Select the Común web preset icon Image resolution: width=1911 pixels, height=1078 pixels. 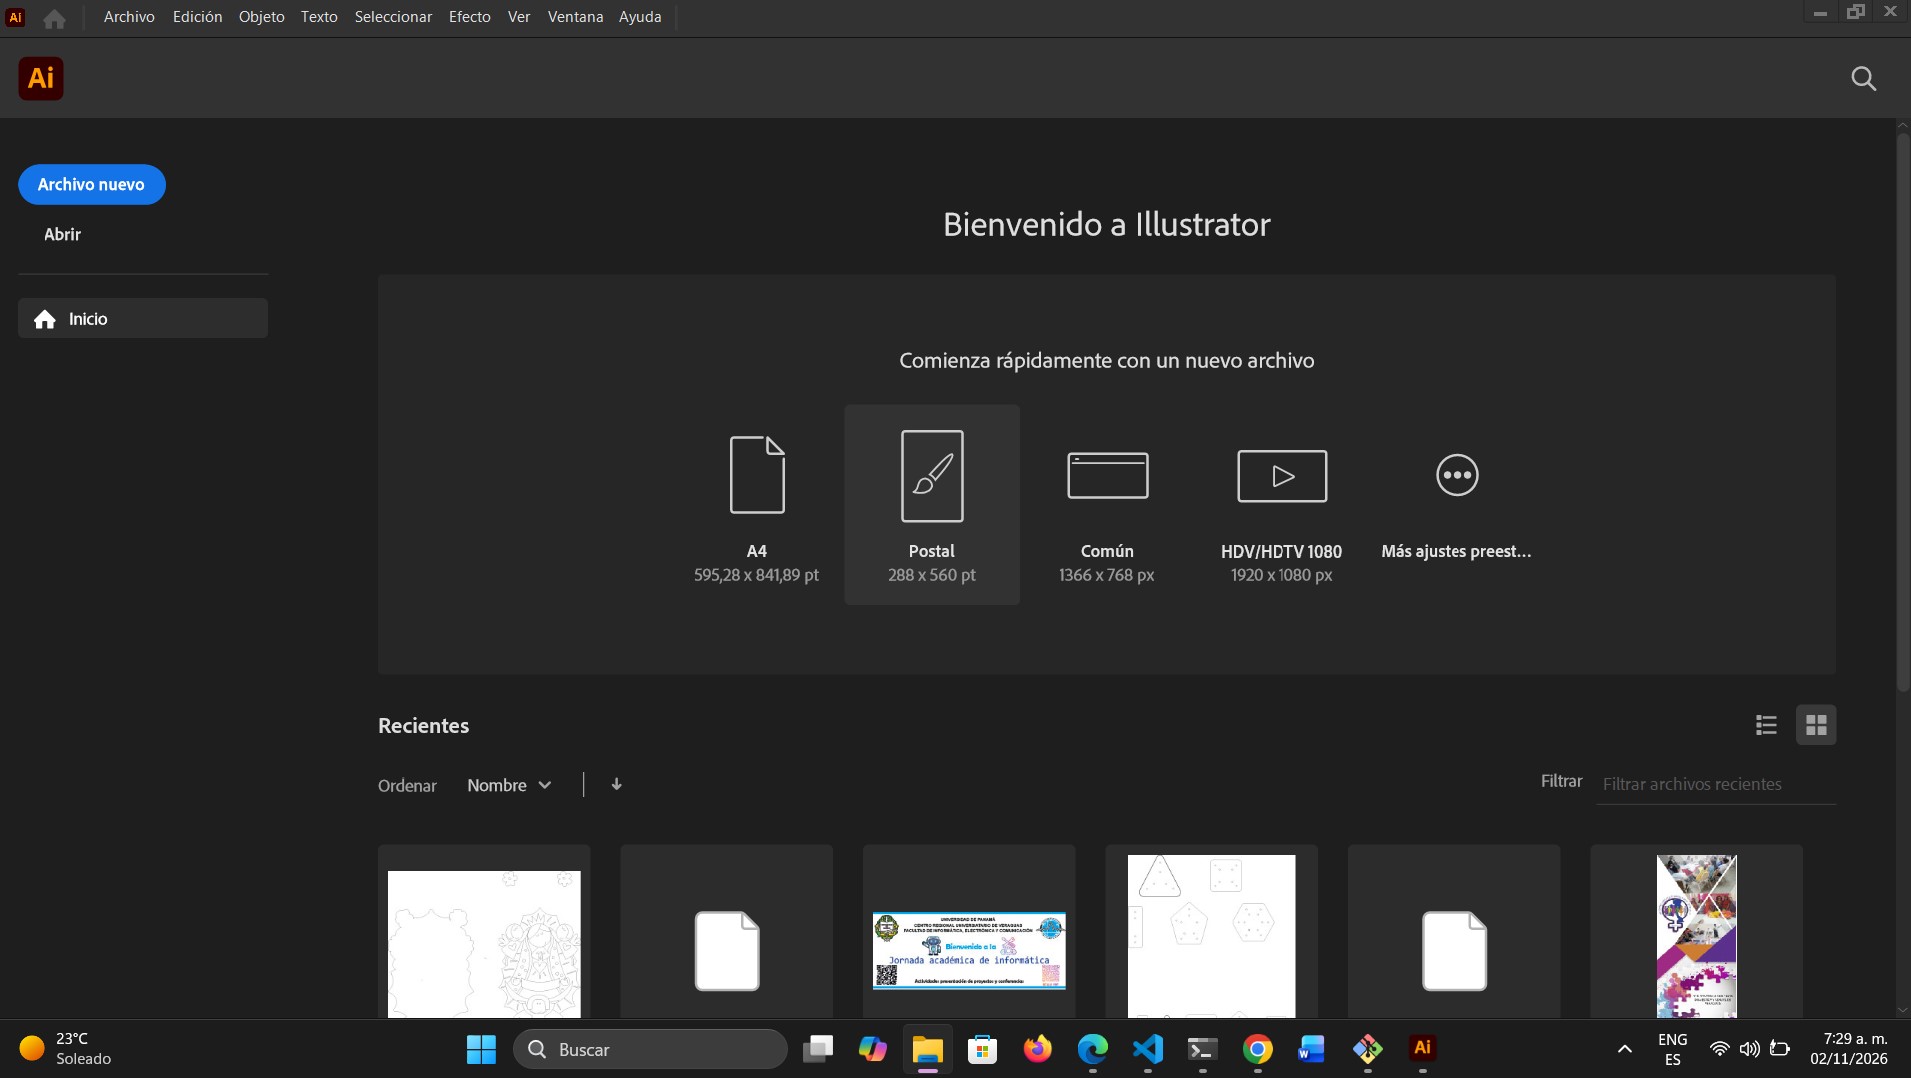point(1107,475)
